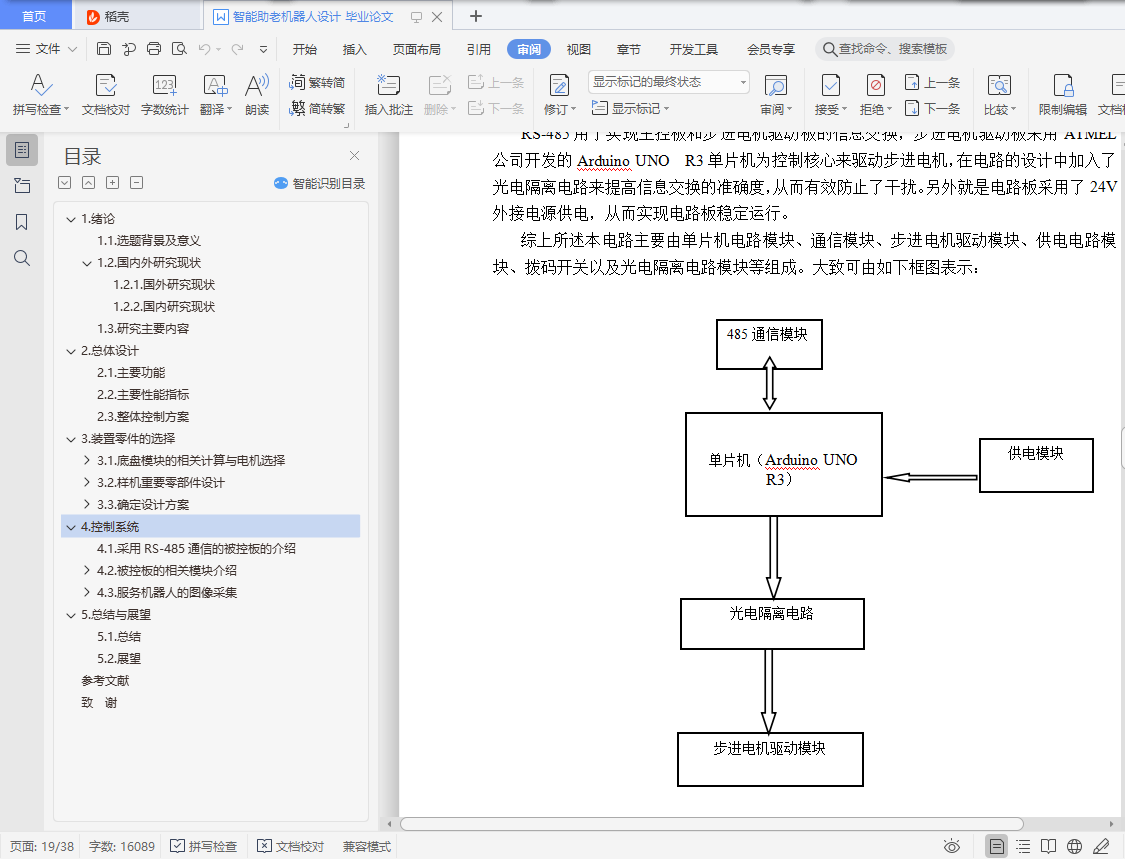Jump to 参考文献 in the outline
Screen dimensions: 1125x859
[x=105, y=680]
